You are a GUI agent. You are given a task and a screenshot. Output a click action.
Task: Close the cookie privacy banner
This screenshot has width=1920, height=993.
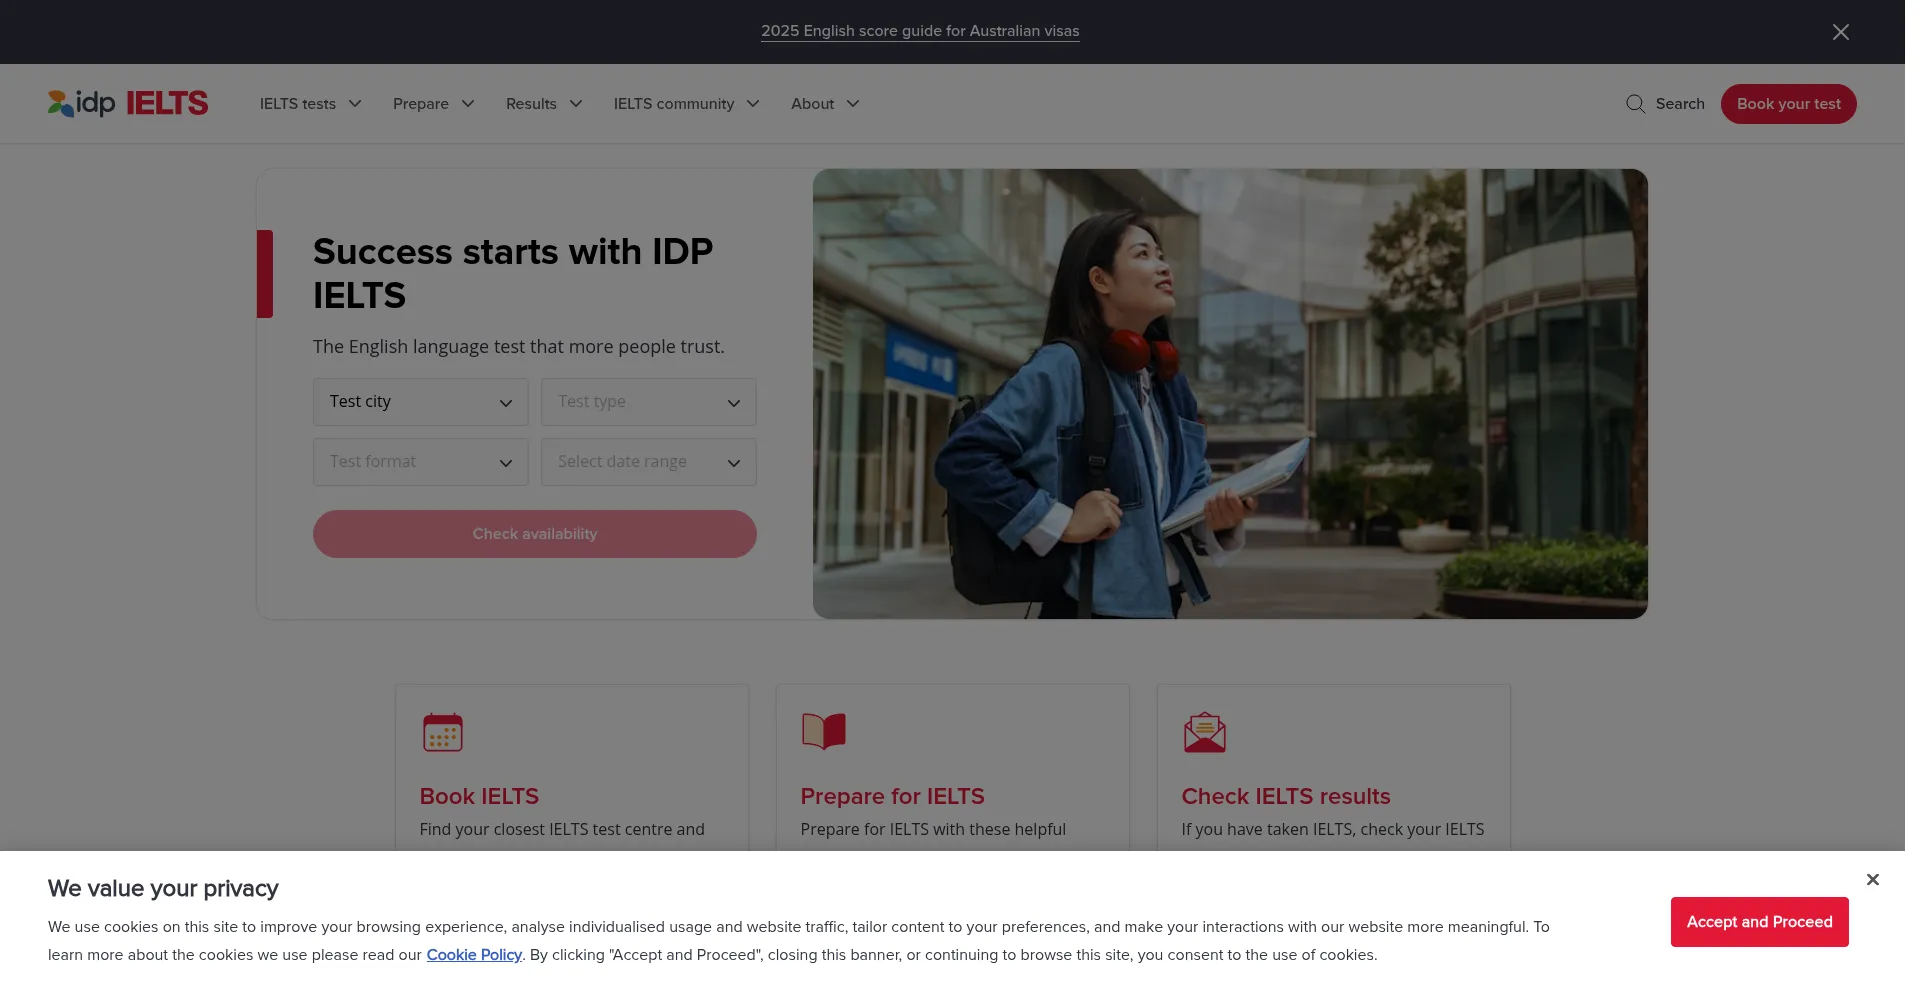(x=1872, y=879)
